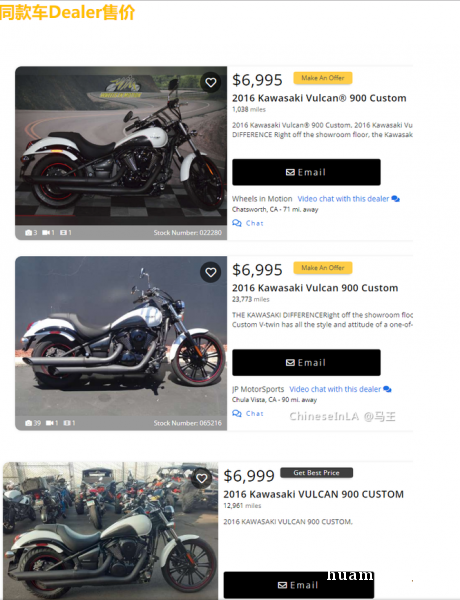Open the Wheels in Motion dealer name link
The image size is (460, 600).
pyautogui.click(x=262, y=199)
